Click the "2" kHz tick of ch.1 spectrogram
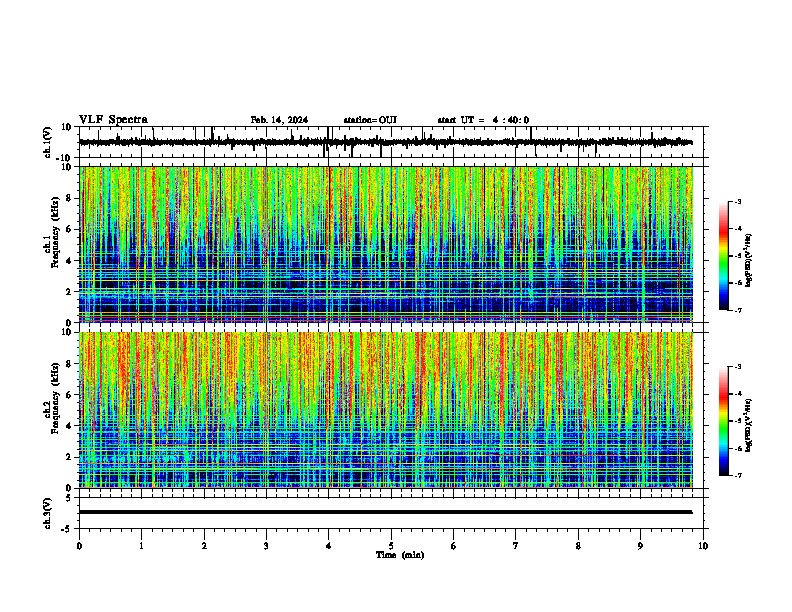 tap(70, 292)
